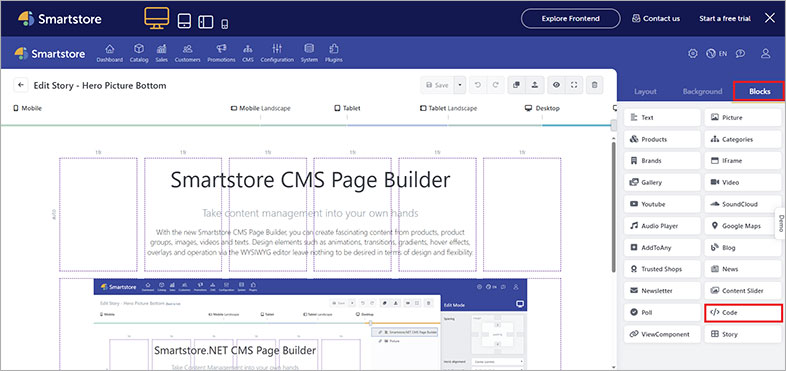Open the System menu
This screenshot has width=786, height=371.
coord(309,53)
